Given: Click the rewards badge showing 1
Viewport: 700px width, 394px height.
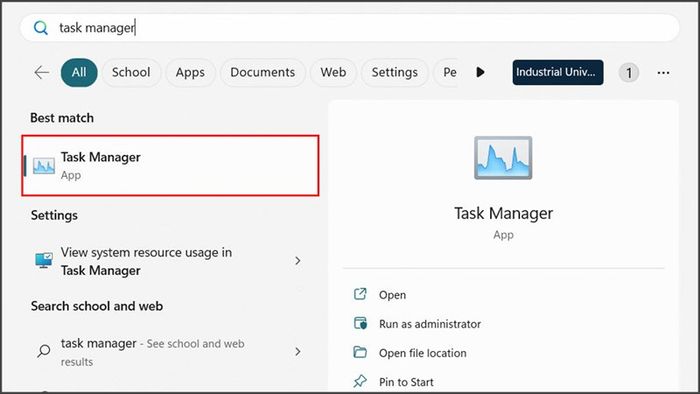Looking at the screenshot, I should tap(629, 73).
